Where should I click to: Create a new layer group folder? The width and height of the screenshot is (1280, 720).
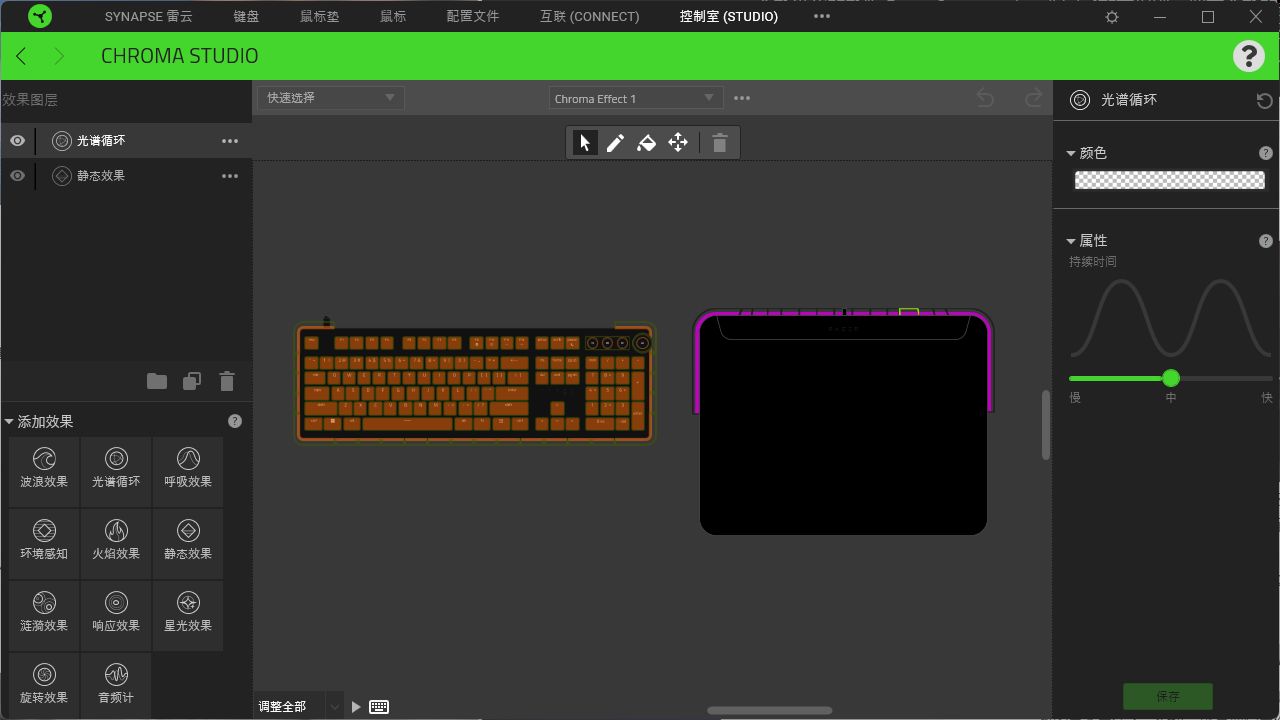pos(157,381)
